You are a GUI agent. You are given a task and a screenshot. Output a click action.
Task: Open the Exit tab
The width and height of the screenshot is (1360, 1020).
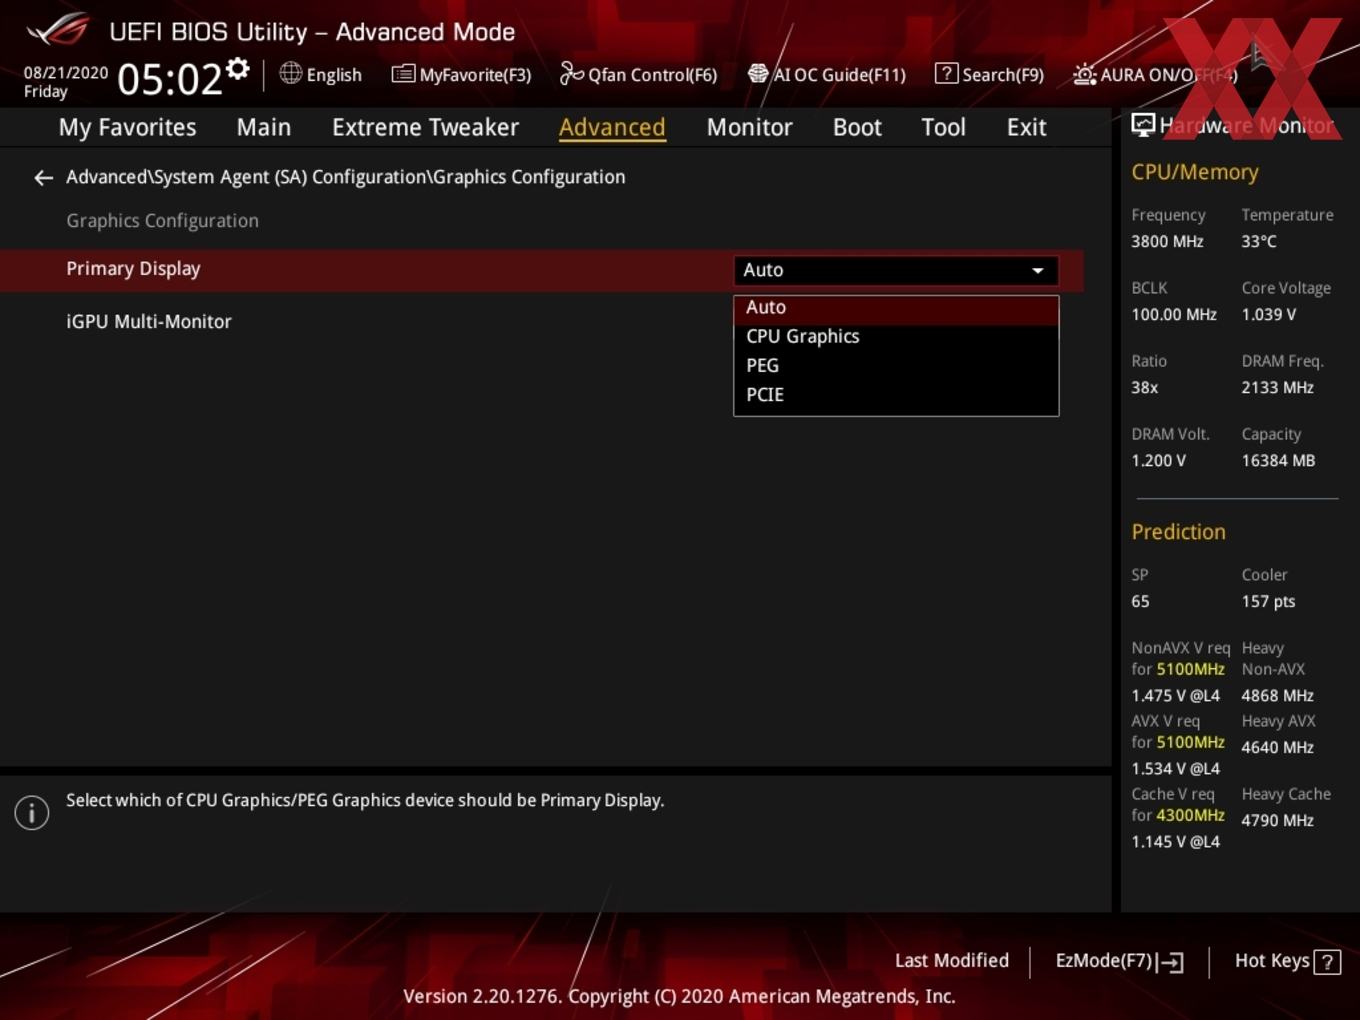(1026, 127)
